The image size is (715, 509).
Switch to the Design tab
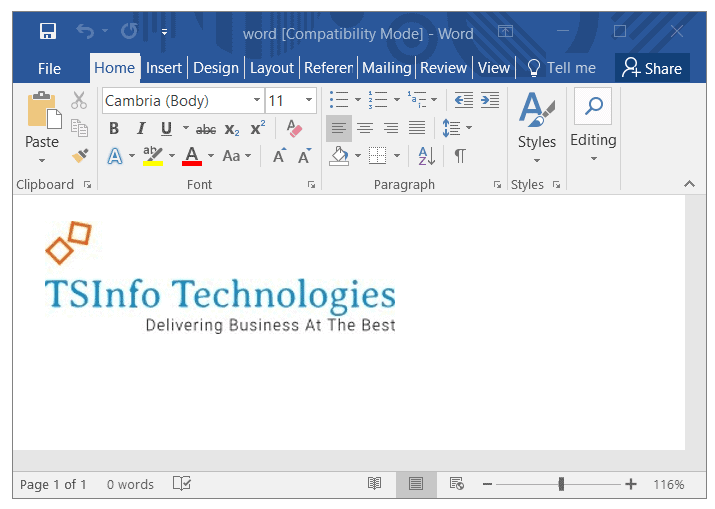(216, 68)
